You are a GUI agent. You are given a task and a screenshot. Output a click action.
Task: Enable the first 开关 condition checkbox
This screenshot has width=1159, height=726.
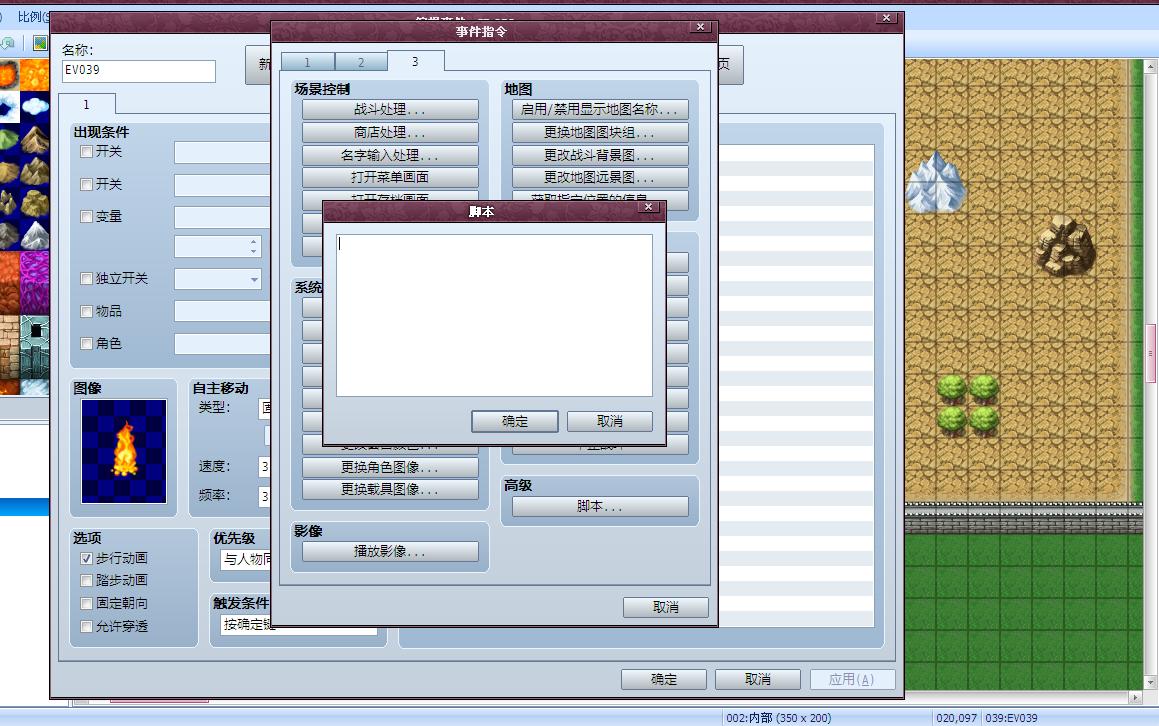[x=86, y=152]
